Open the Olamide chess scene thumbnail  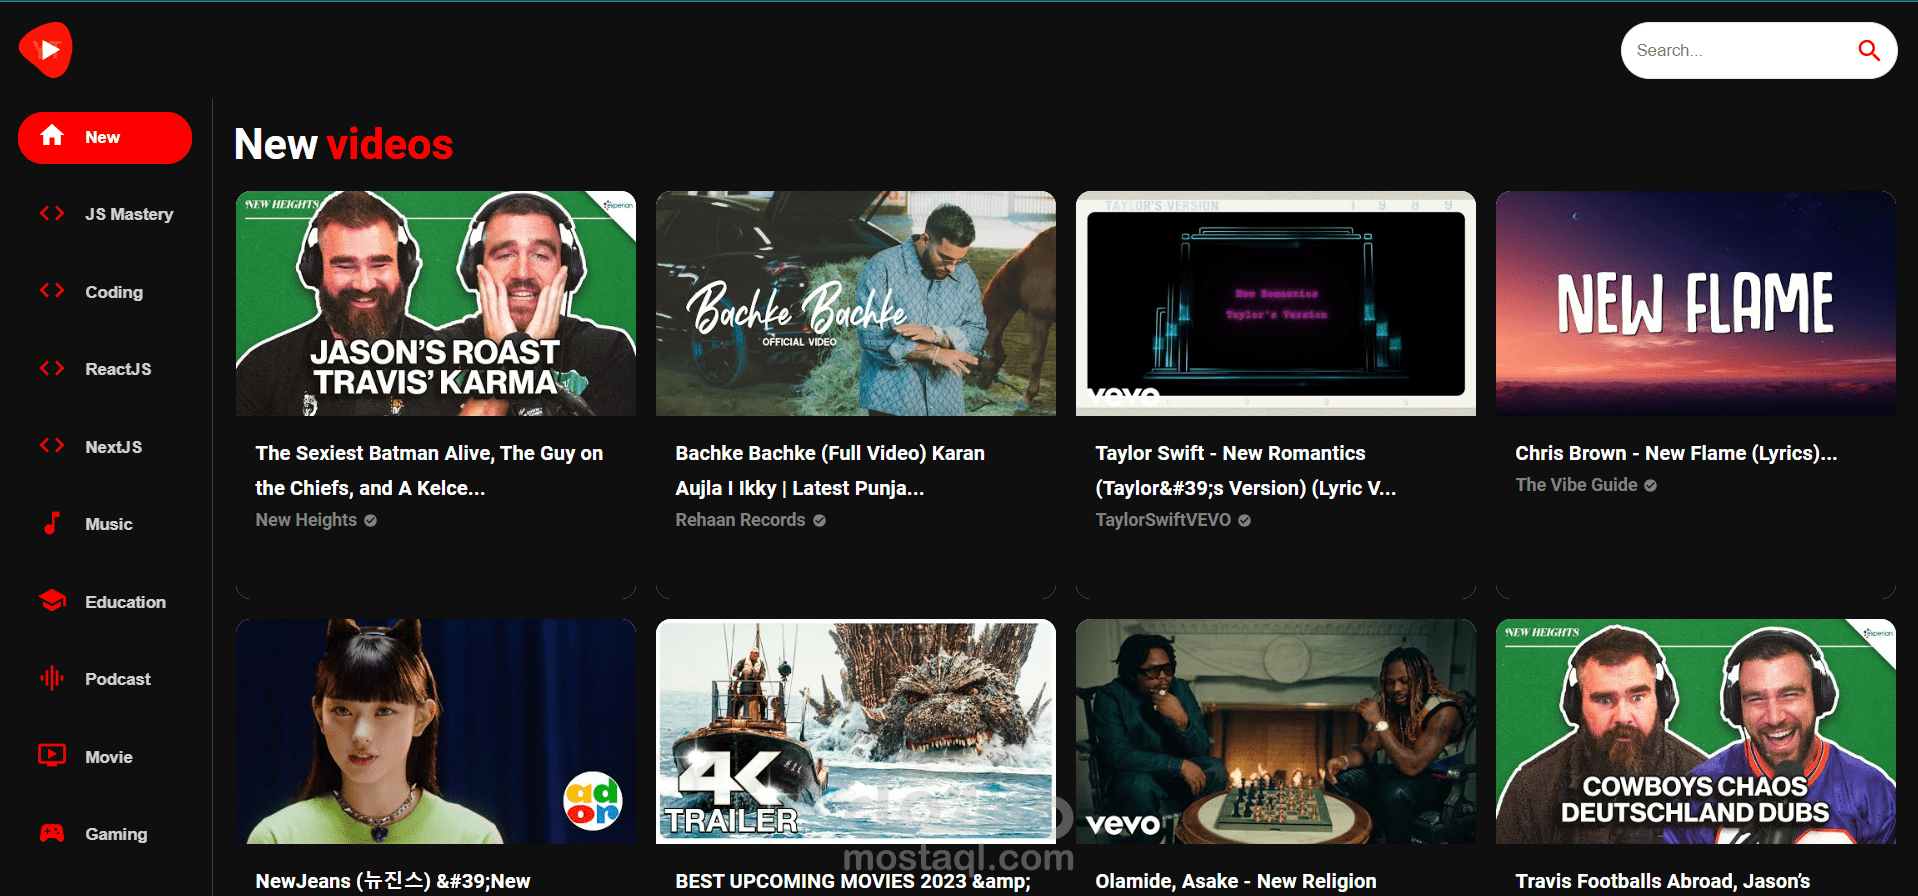point(1276,731)
